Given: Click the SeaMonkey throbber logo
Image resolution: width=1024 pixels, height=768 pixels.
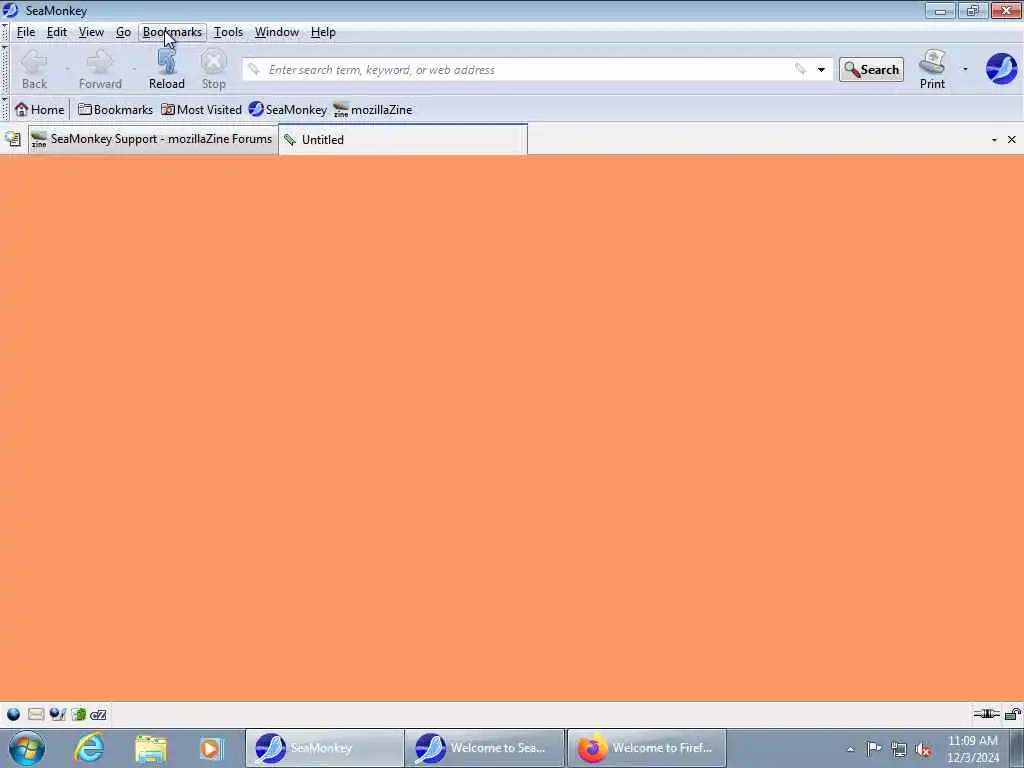Looking at the screenshot, I should (1001, 69).
